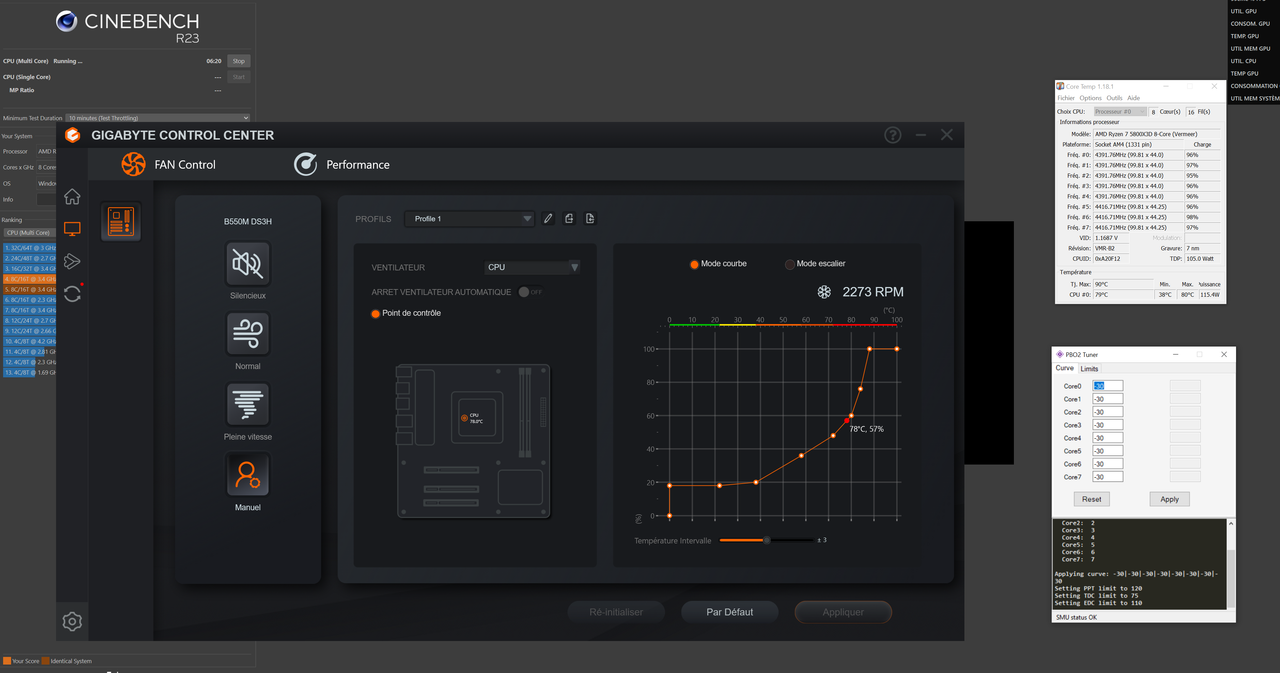
Task: Open the Options menu in Core Temp
Action: coord(1090,98)
